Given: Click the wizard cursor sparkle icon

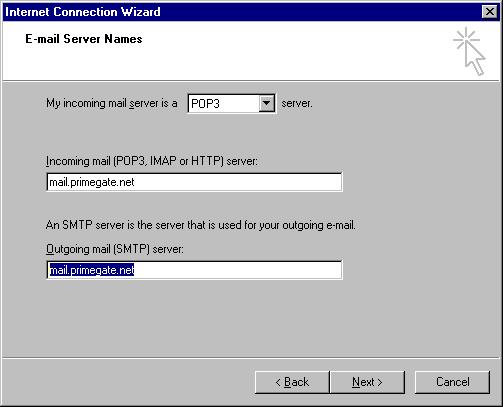Looking at the screenshot, I should pyautogui.click(x=469, y=51).
